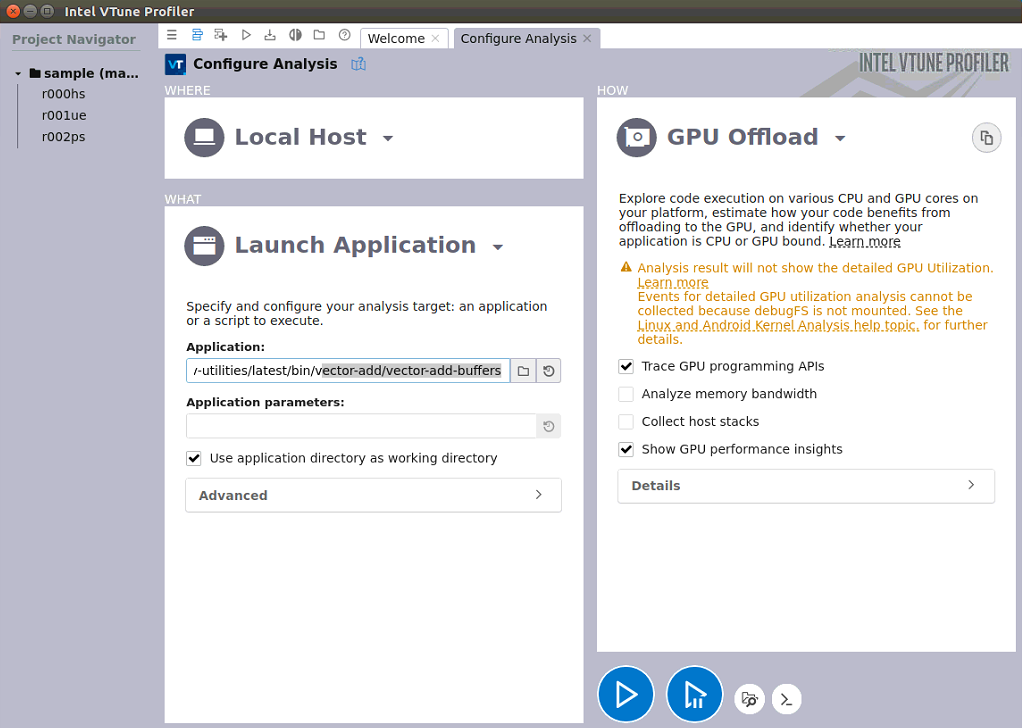This screenshot has width=1022, height=728.
Task: Toggle Use application directory as working directory
Action: pos(194,458)
